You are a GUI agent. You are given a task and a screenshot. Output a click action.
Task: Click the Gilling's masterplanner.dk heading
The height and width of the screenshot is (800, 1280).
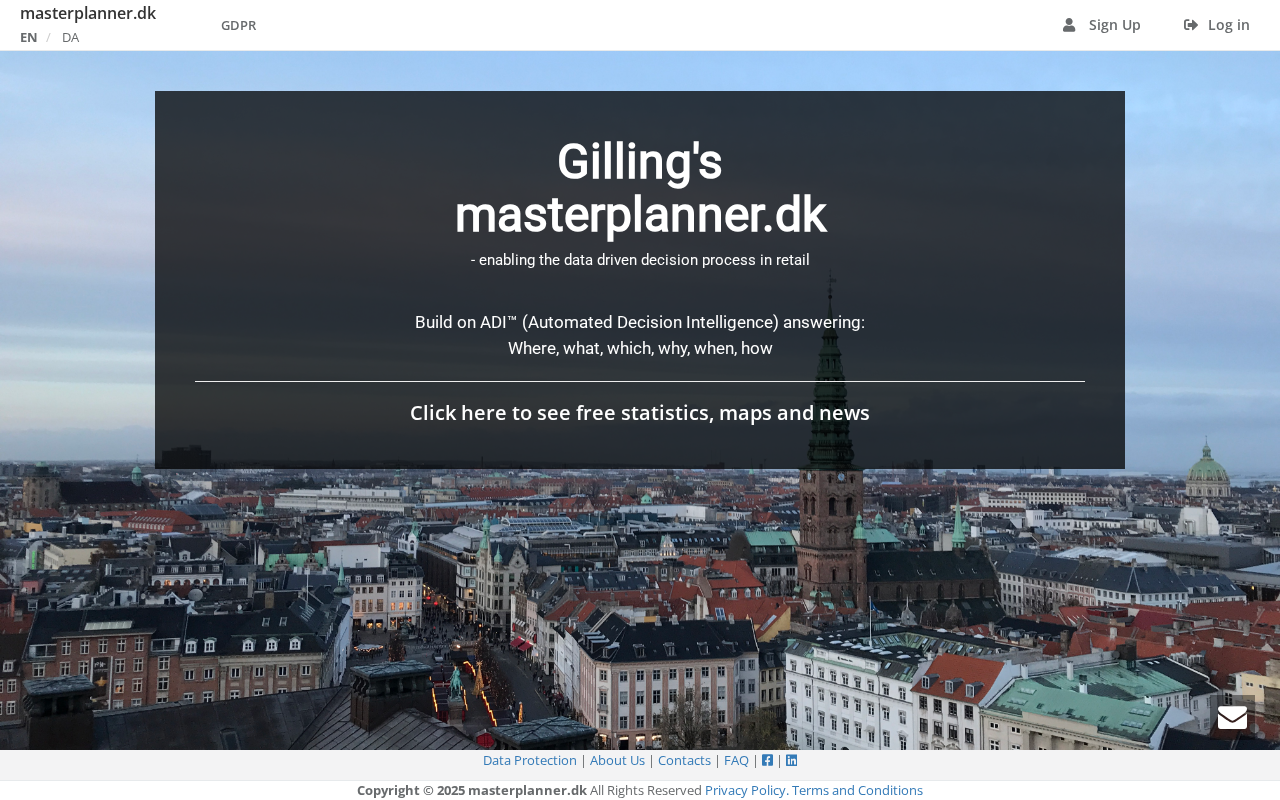click(640, 188)
